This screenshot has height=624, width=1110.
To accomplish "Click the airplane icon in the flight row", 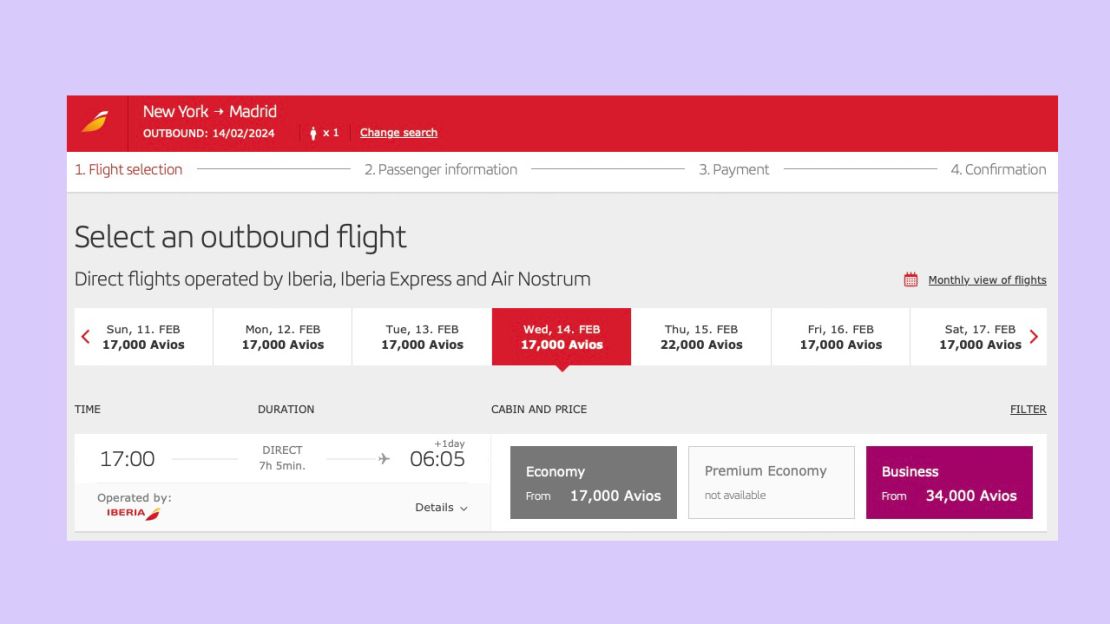I will tap(384, 459).
